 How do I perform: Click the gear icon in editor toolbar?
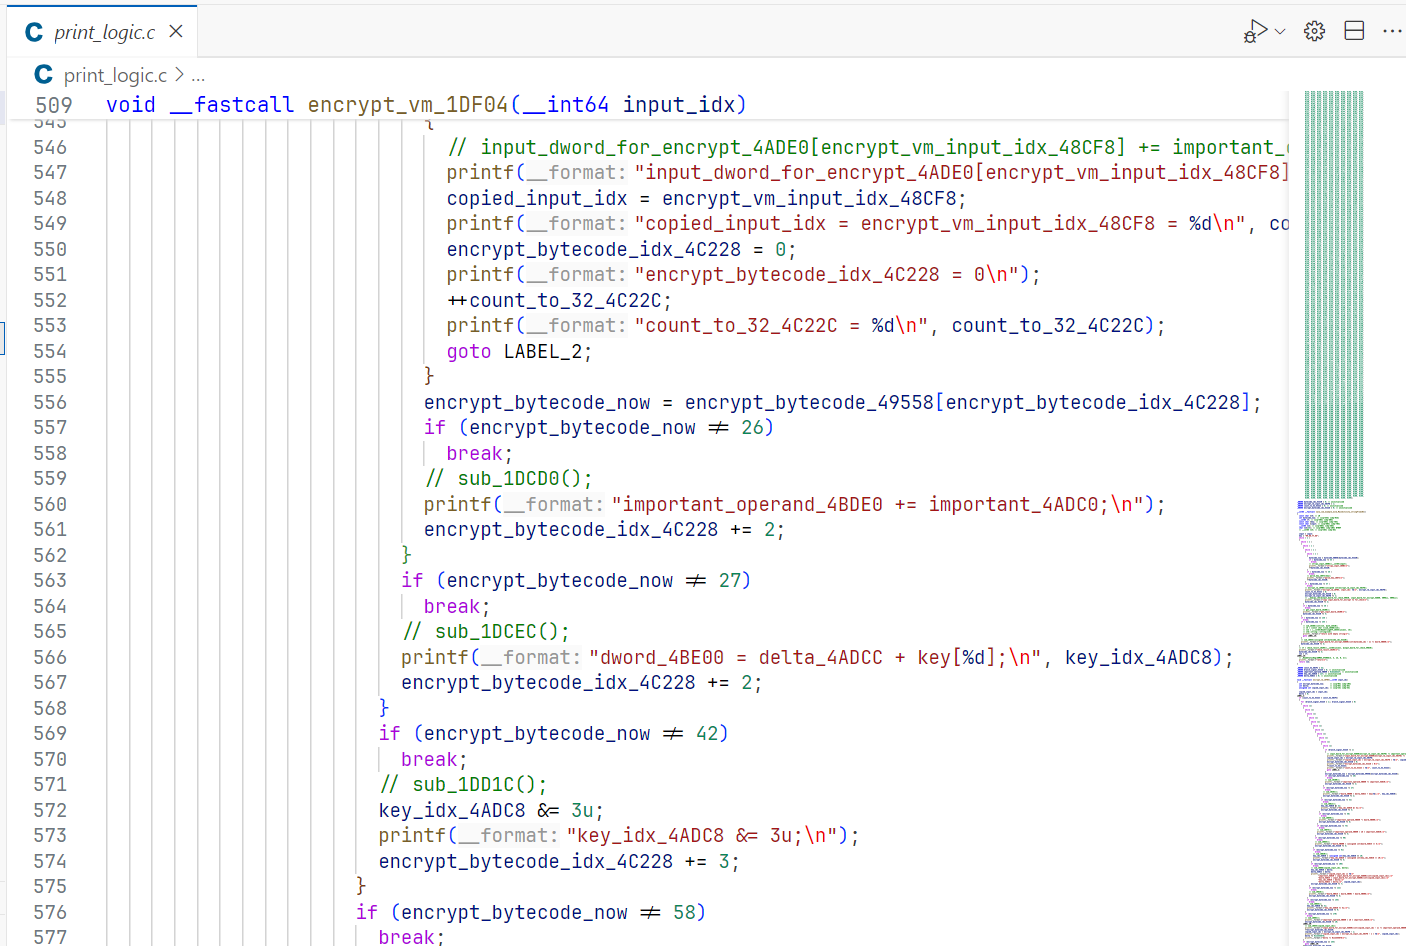point(1314,31)
